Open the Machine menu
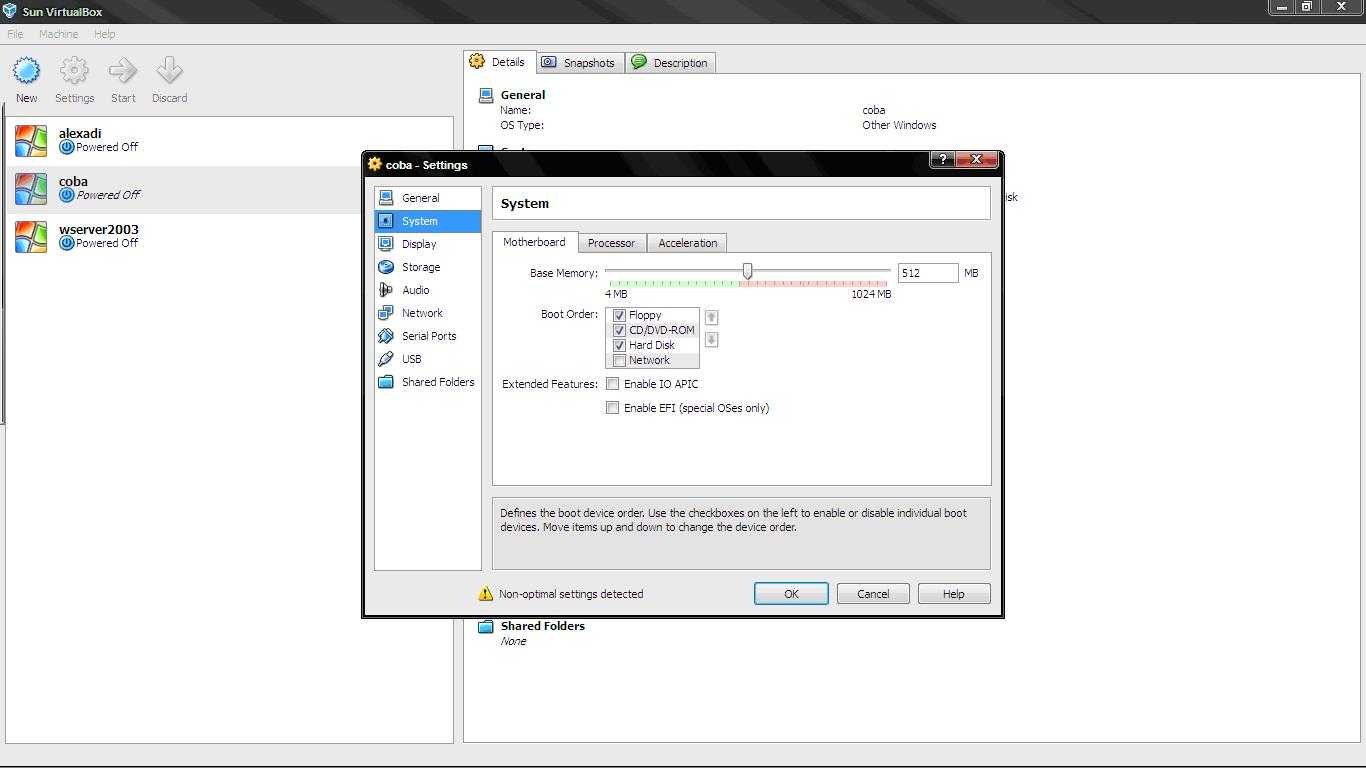1366x768 pixels. coord(58,34)
